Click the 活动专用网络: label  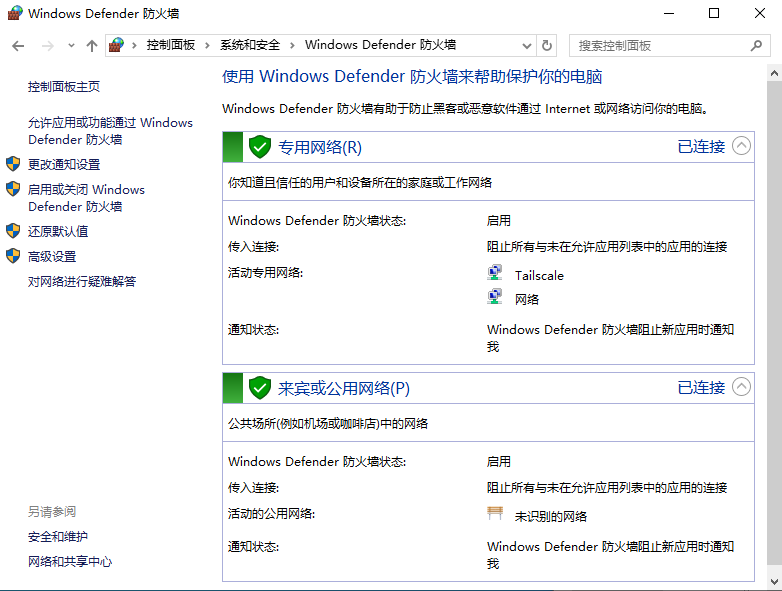point(265,272)
